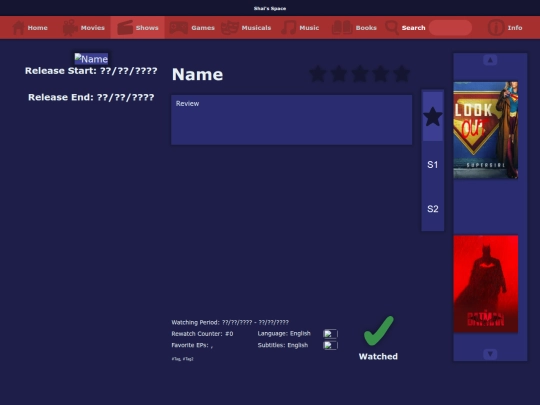The image size is (540, 405).
Task: Toggle the green Watched checkmark
Action: [x=378, y=331]
